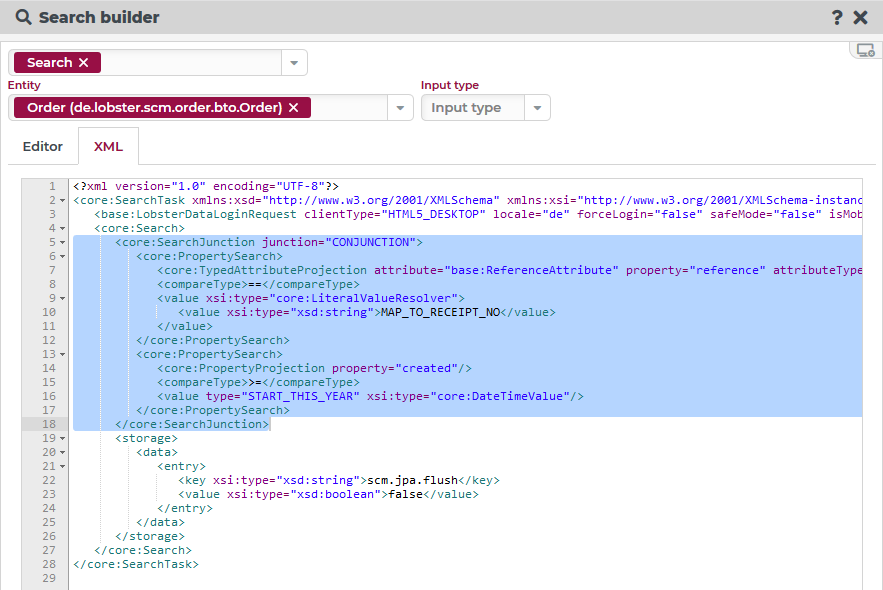Click the core:TypedAttributeProjection tag on line 7
The image size is (883, 590).
click(x=262, y=270)
